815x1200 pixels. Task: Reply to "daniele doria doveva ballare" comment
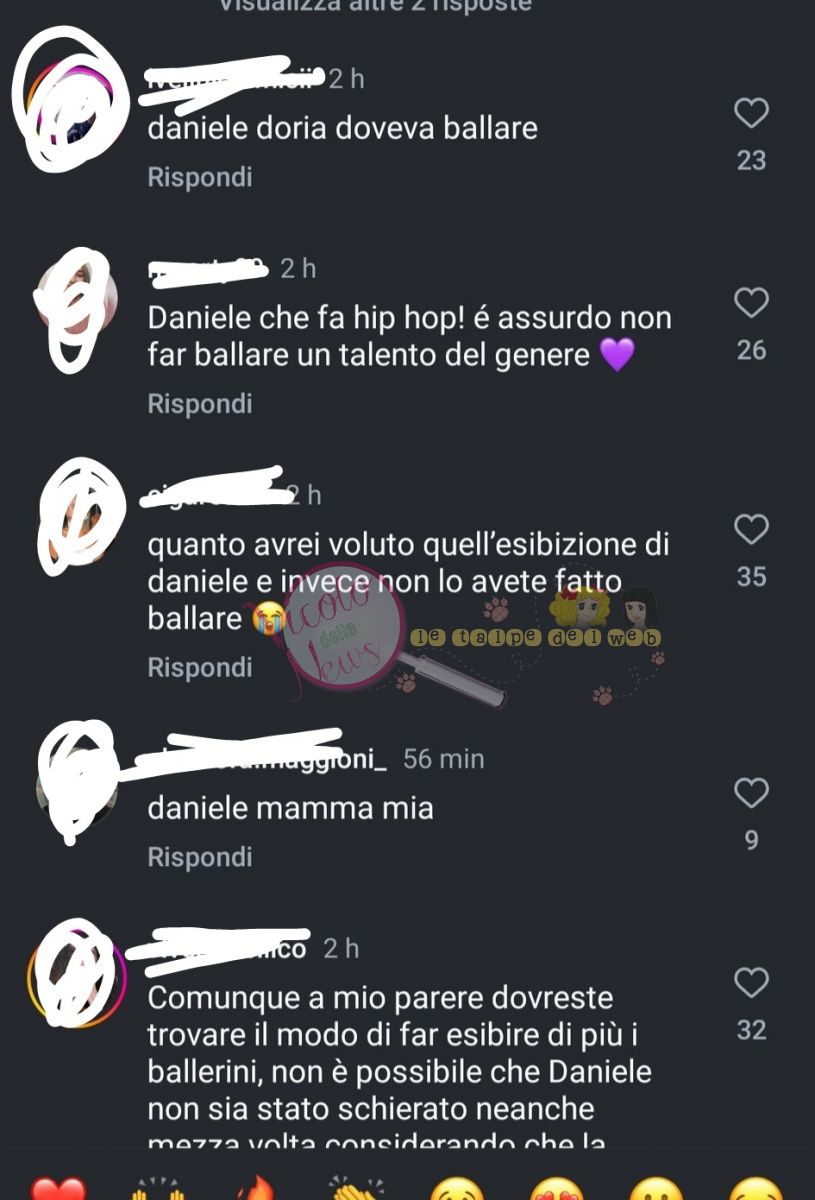(200, 177)
